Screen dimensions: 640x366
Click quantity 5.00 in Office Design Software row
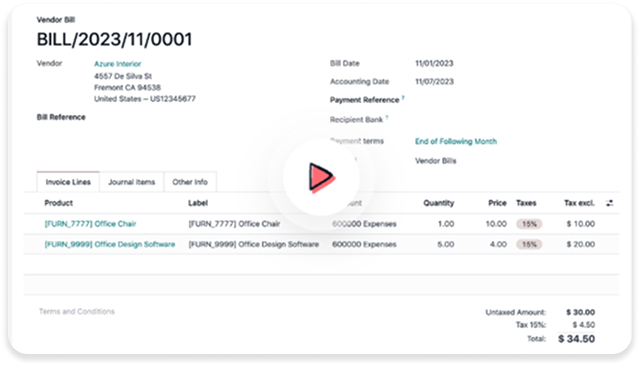pos(446,244)
